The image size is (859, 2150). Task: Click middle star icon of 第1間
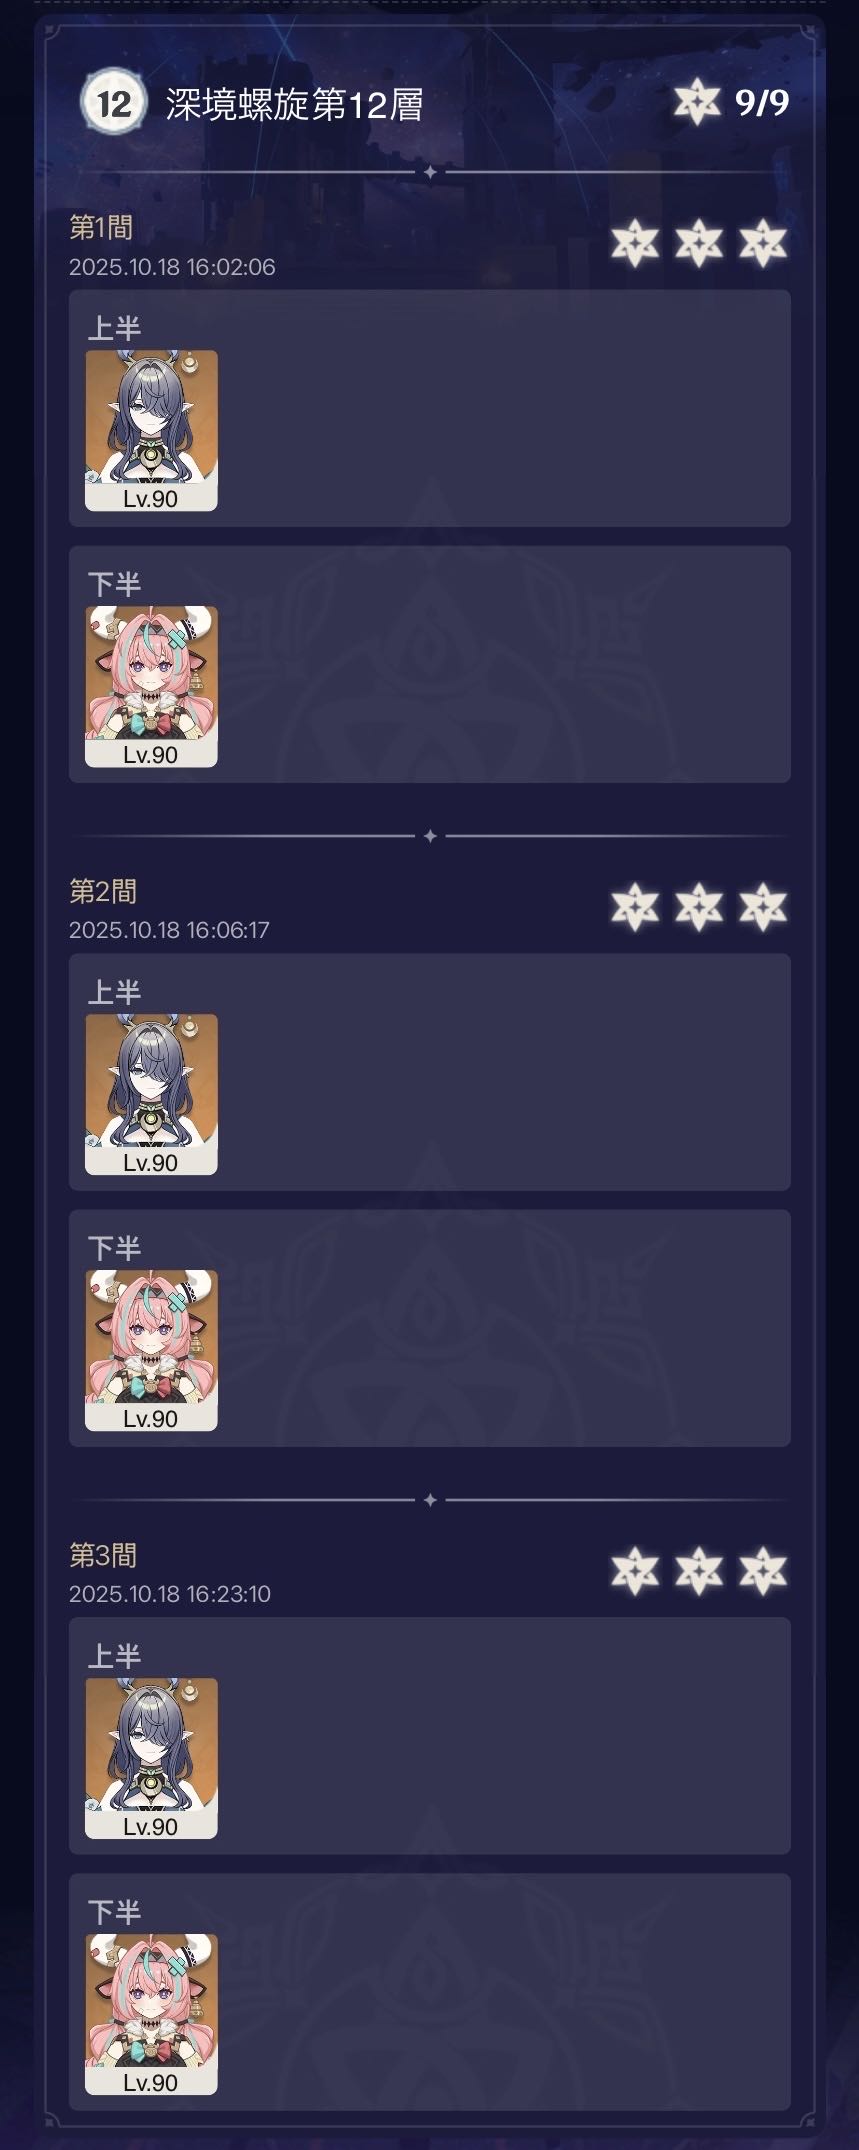pyautogui.click(x=699, y=243)
